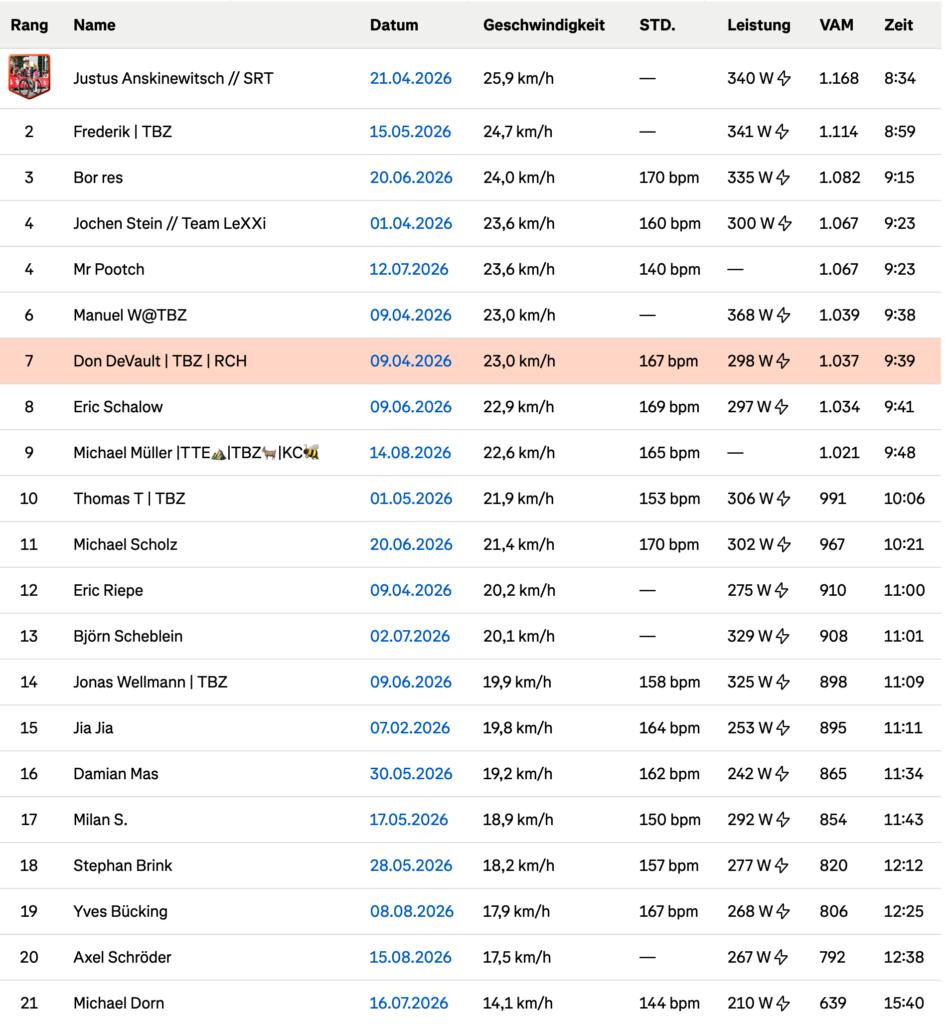
Task: Click the Zeit column header
Action: [899, 25]
